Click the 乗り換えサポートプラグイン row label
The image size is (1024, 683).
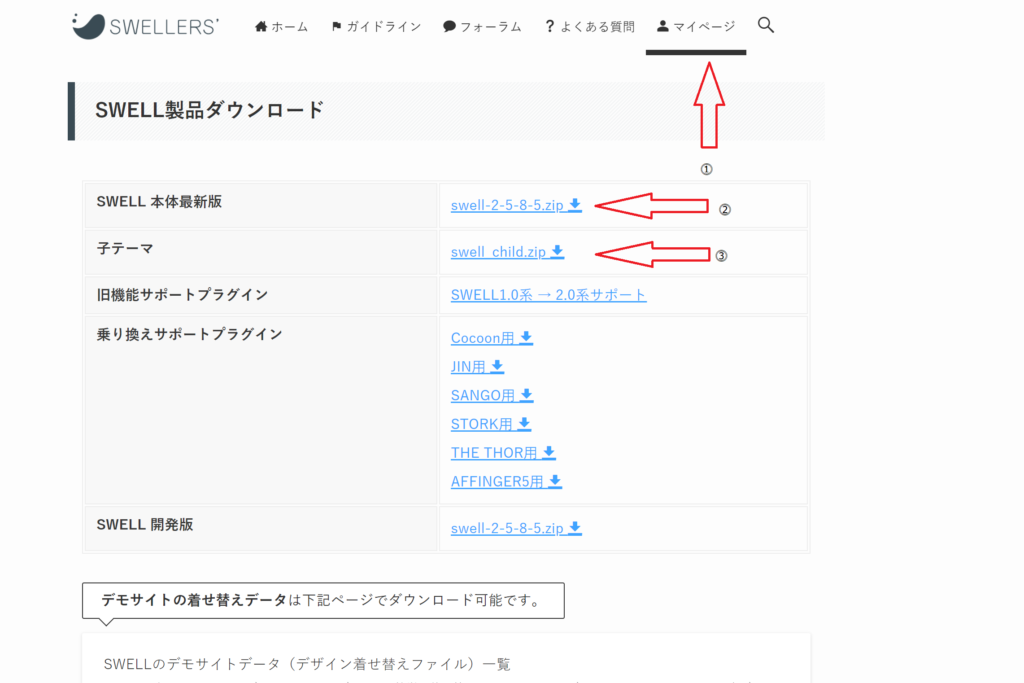tap(189, 334)
